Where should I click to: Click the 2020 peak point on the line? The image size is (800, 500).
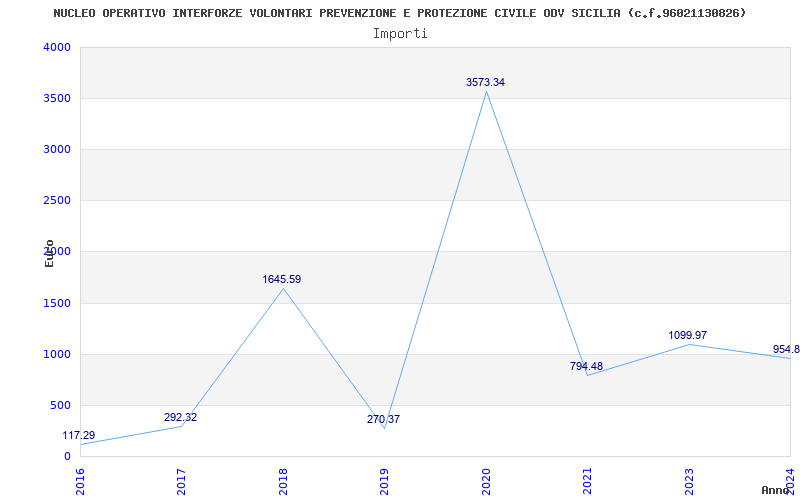pyautogui.click(x=486, y=91)
